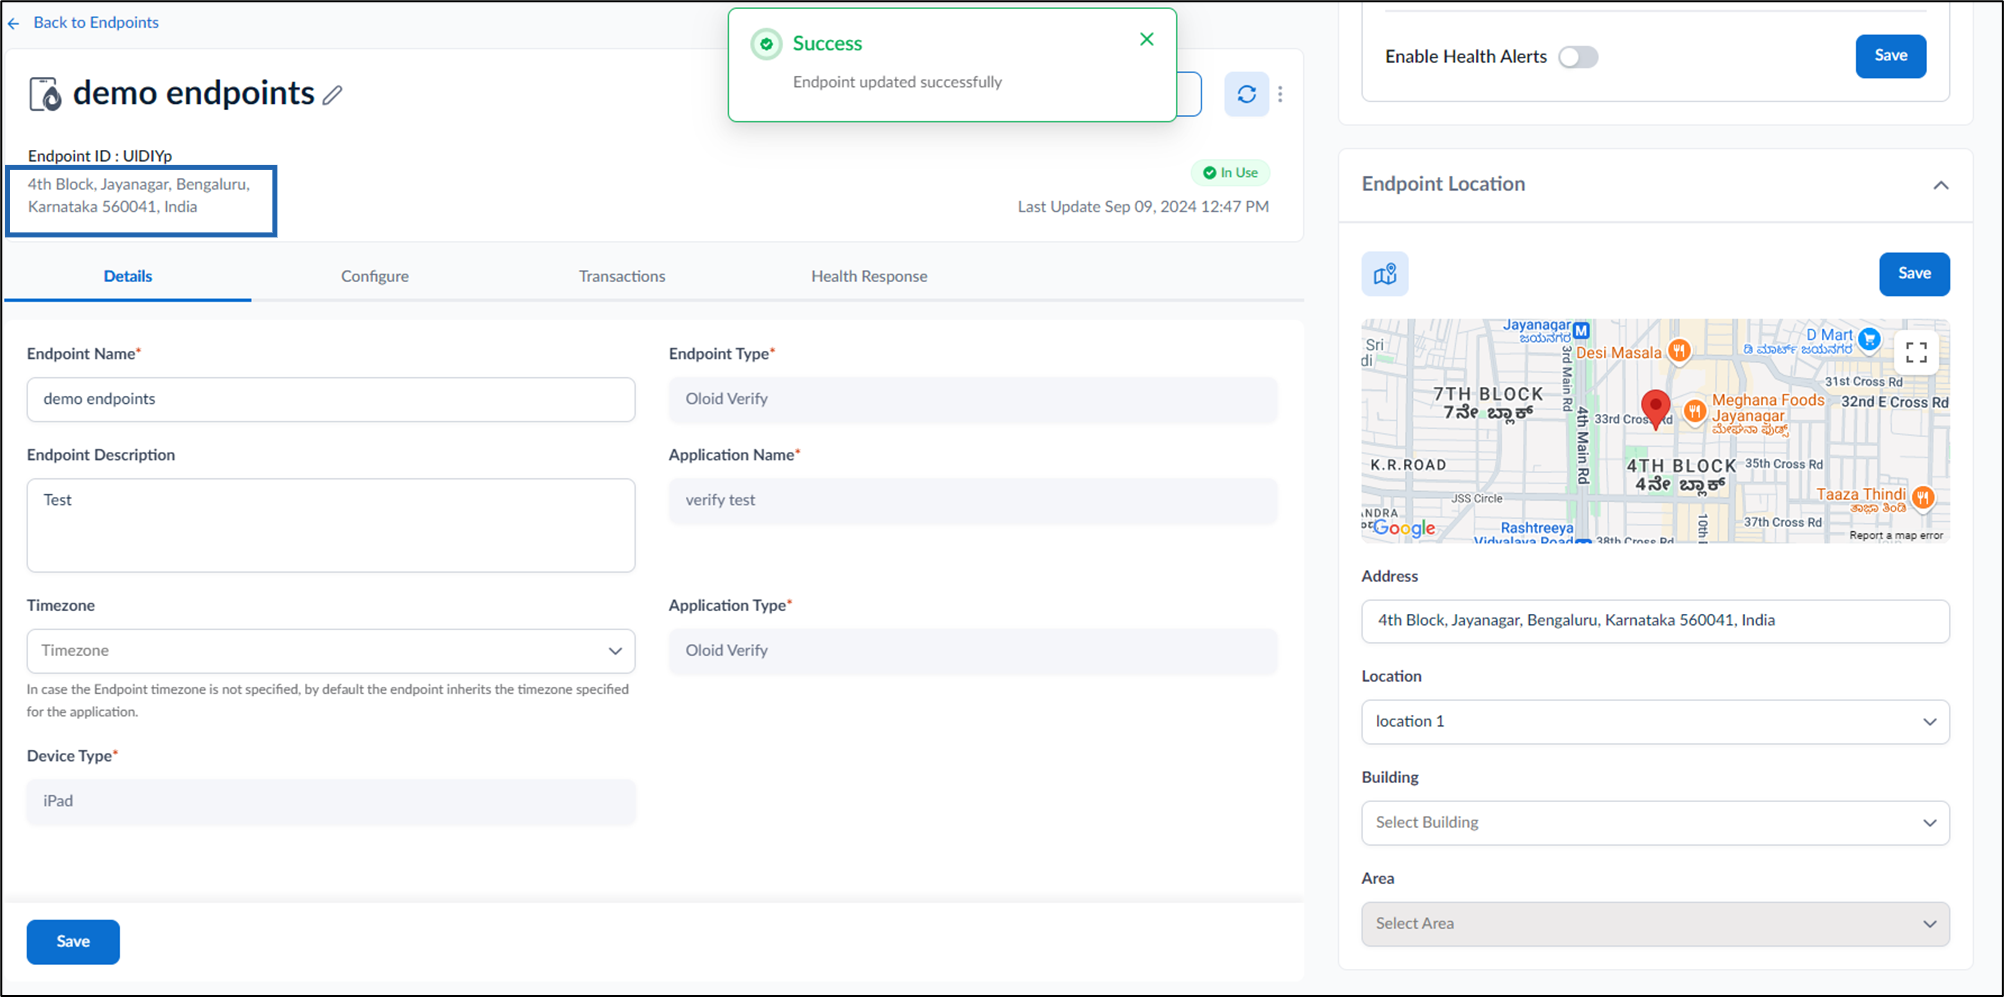Click Save at bottom of Details form
The width and height of the screenshot is (2004, 997).
point(73,942)
